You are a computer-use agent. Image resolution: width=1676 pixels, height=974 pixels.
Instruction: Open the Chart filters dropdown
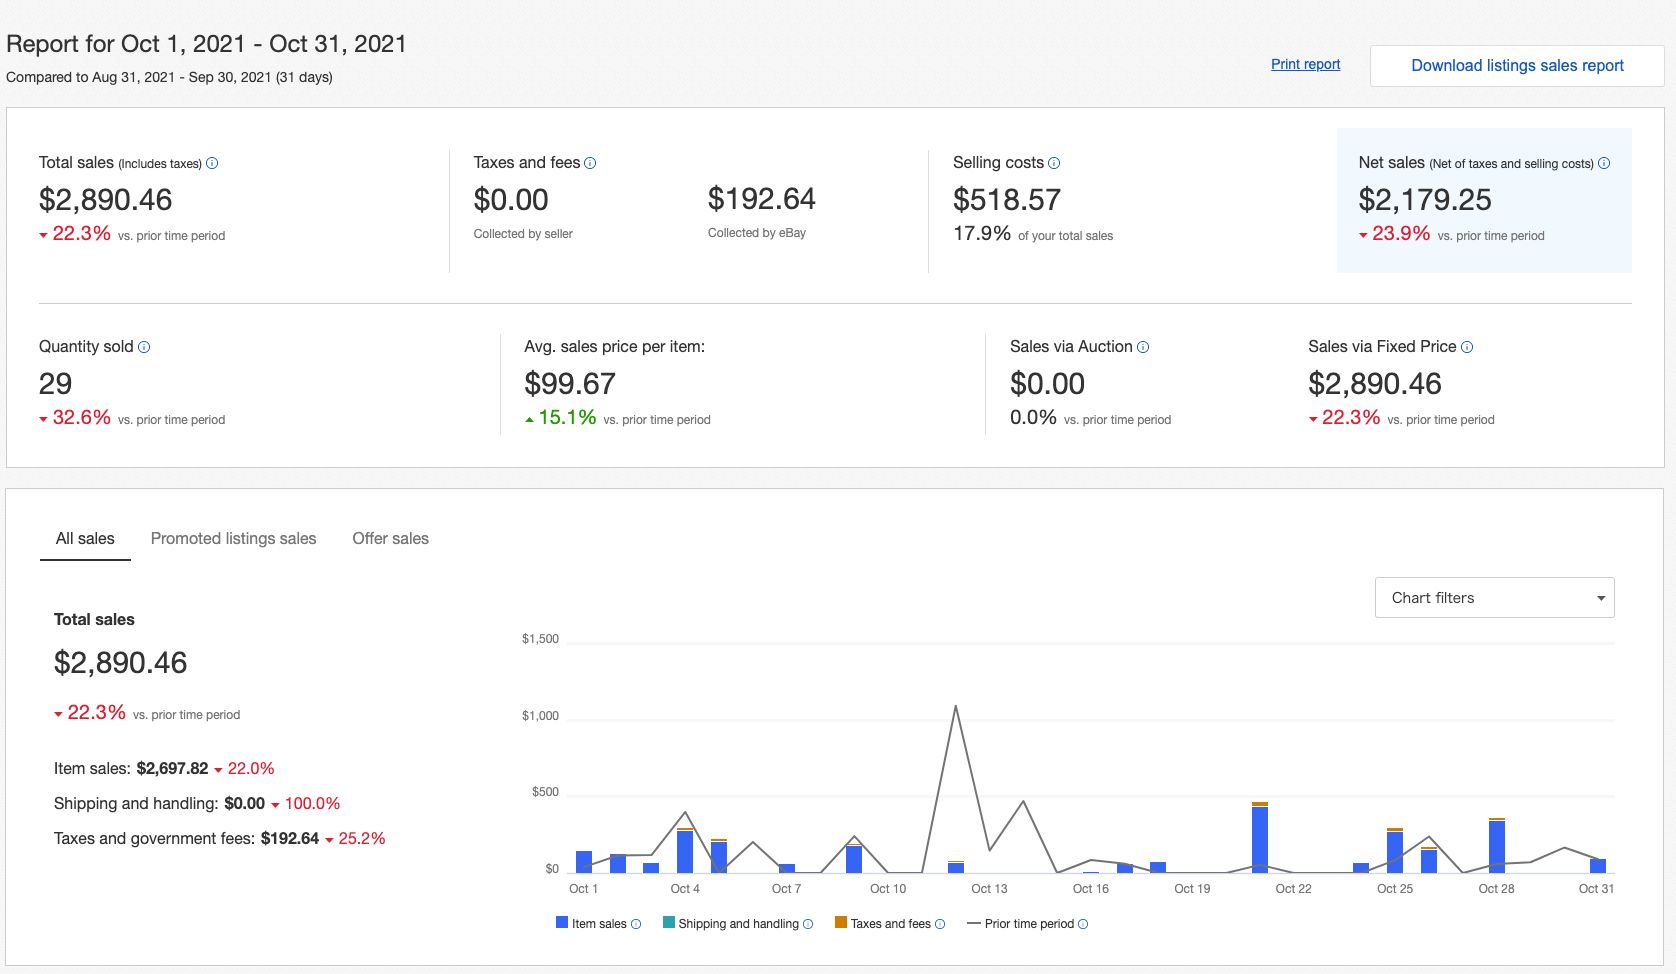coord(1495,598)
